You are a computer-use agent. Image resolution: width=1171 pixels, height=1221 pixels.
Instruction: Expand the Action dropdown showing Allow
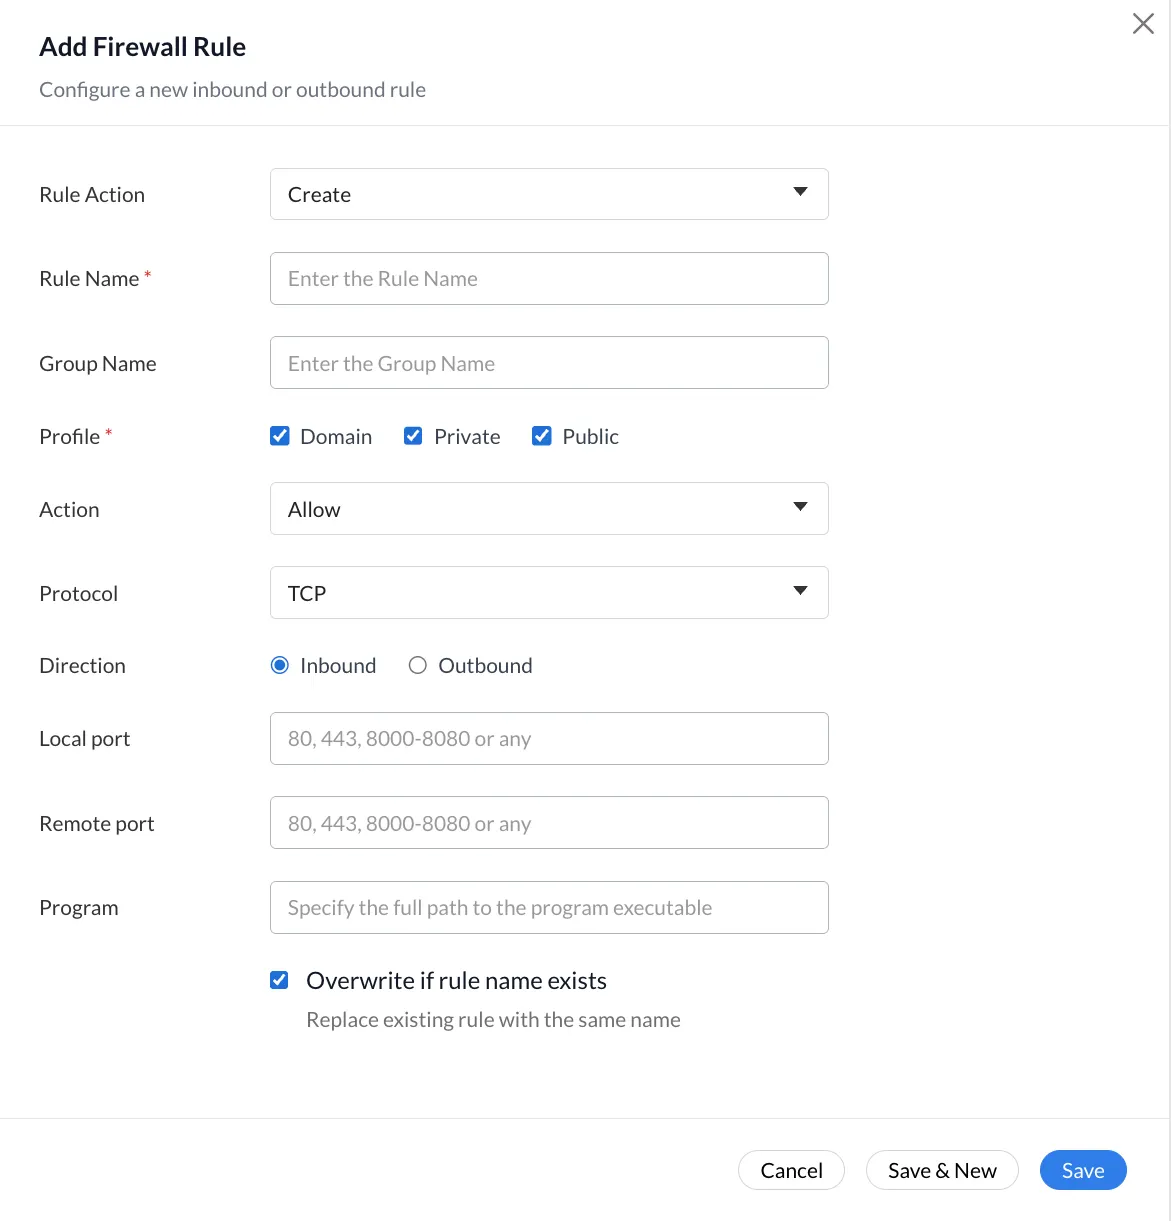pos(549,509)
